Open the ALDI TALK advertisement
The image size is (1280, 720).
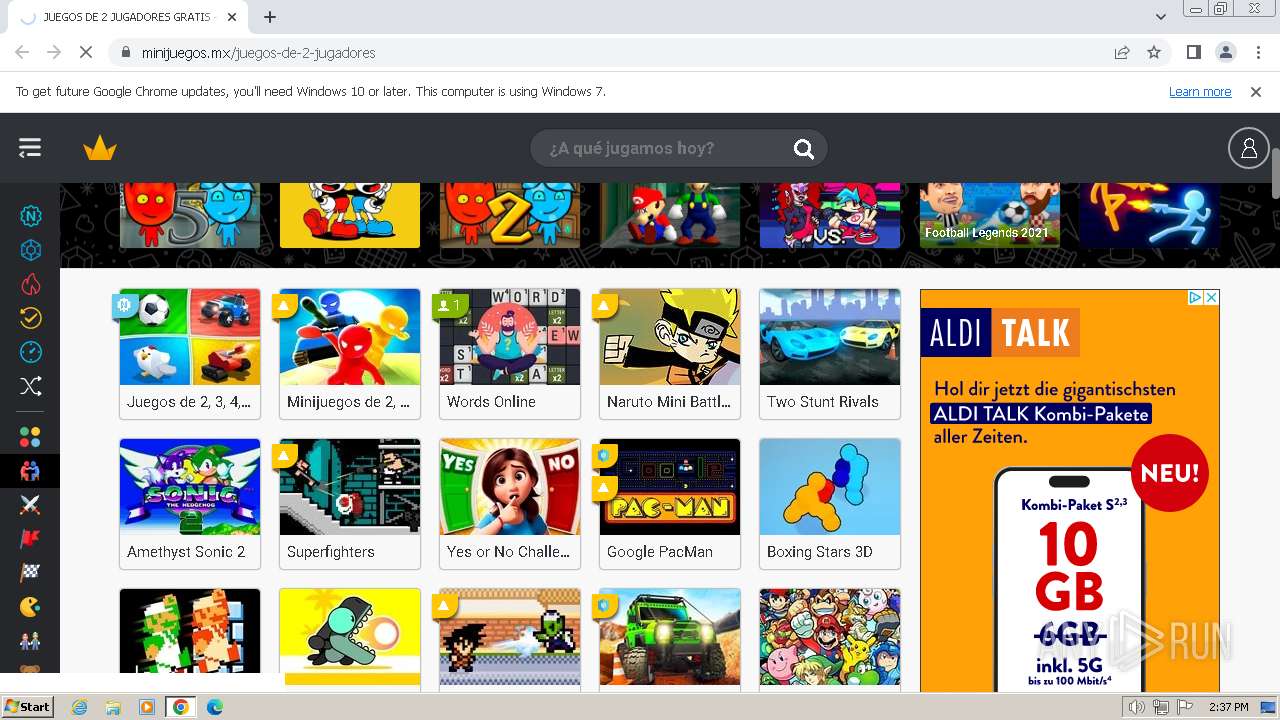click(1070, 490)
